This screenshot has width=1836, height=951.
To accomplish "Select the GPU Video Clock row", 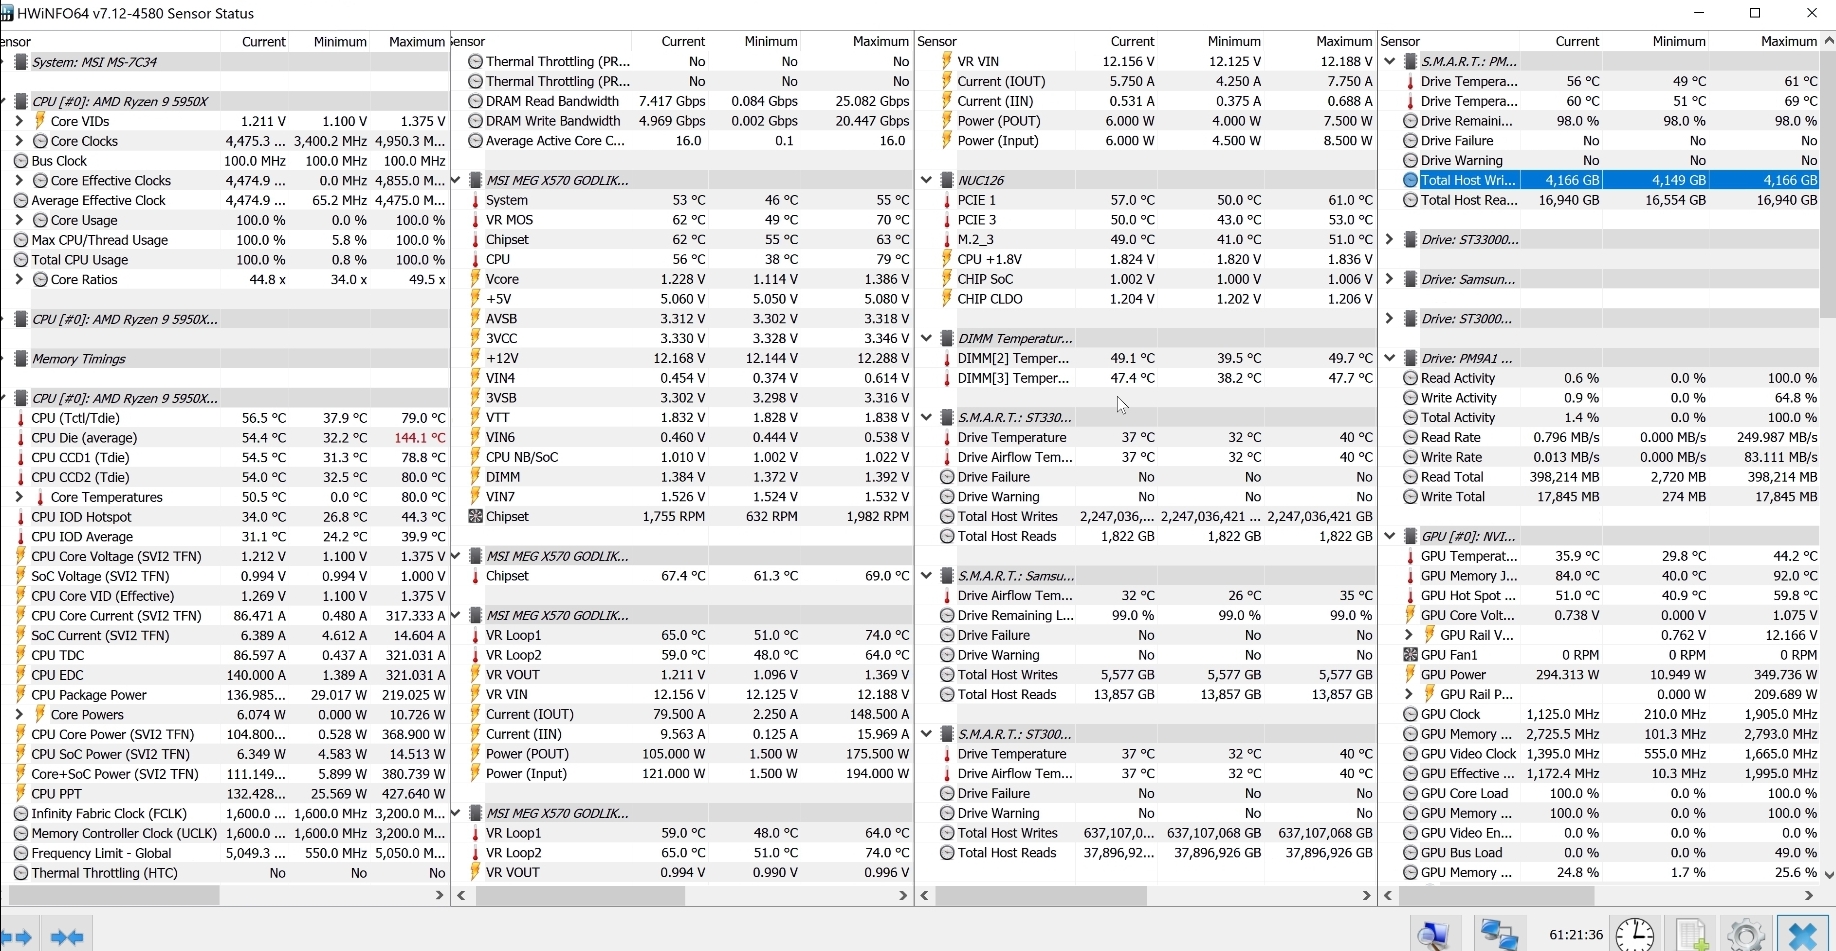I will [x=1609, y=754].
